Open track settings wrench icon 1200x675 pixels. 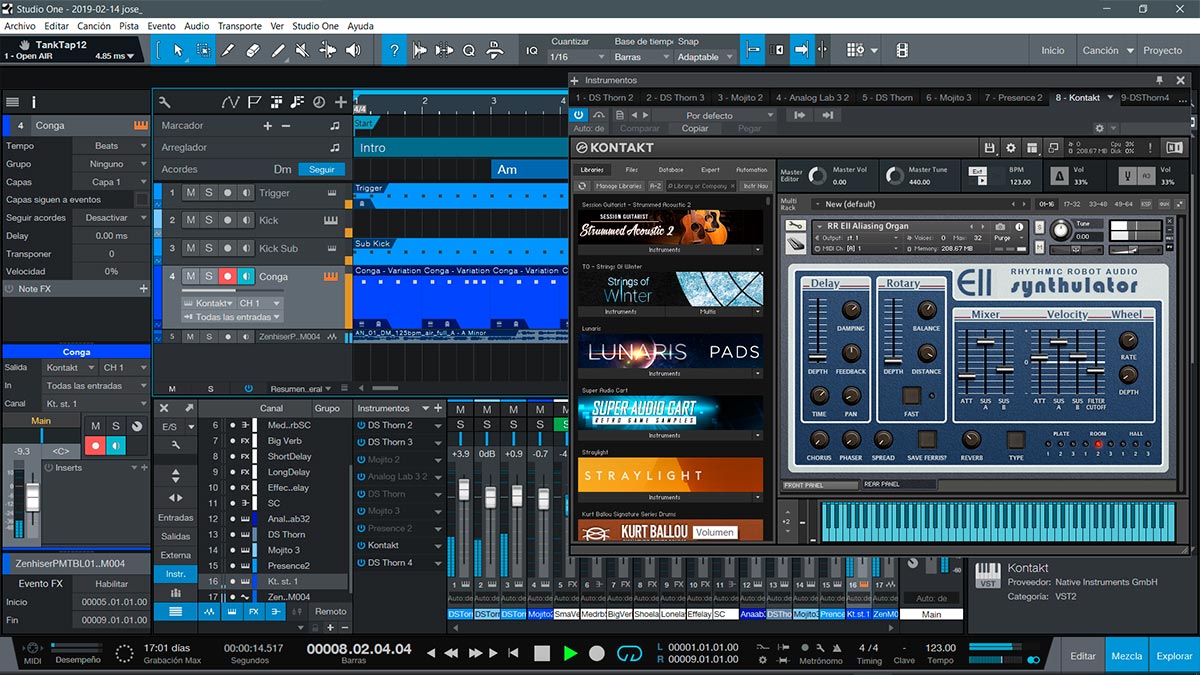click(164, 102)
